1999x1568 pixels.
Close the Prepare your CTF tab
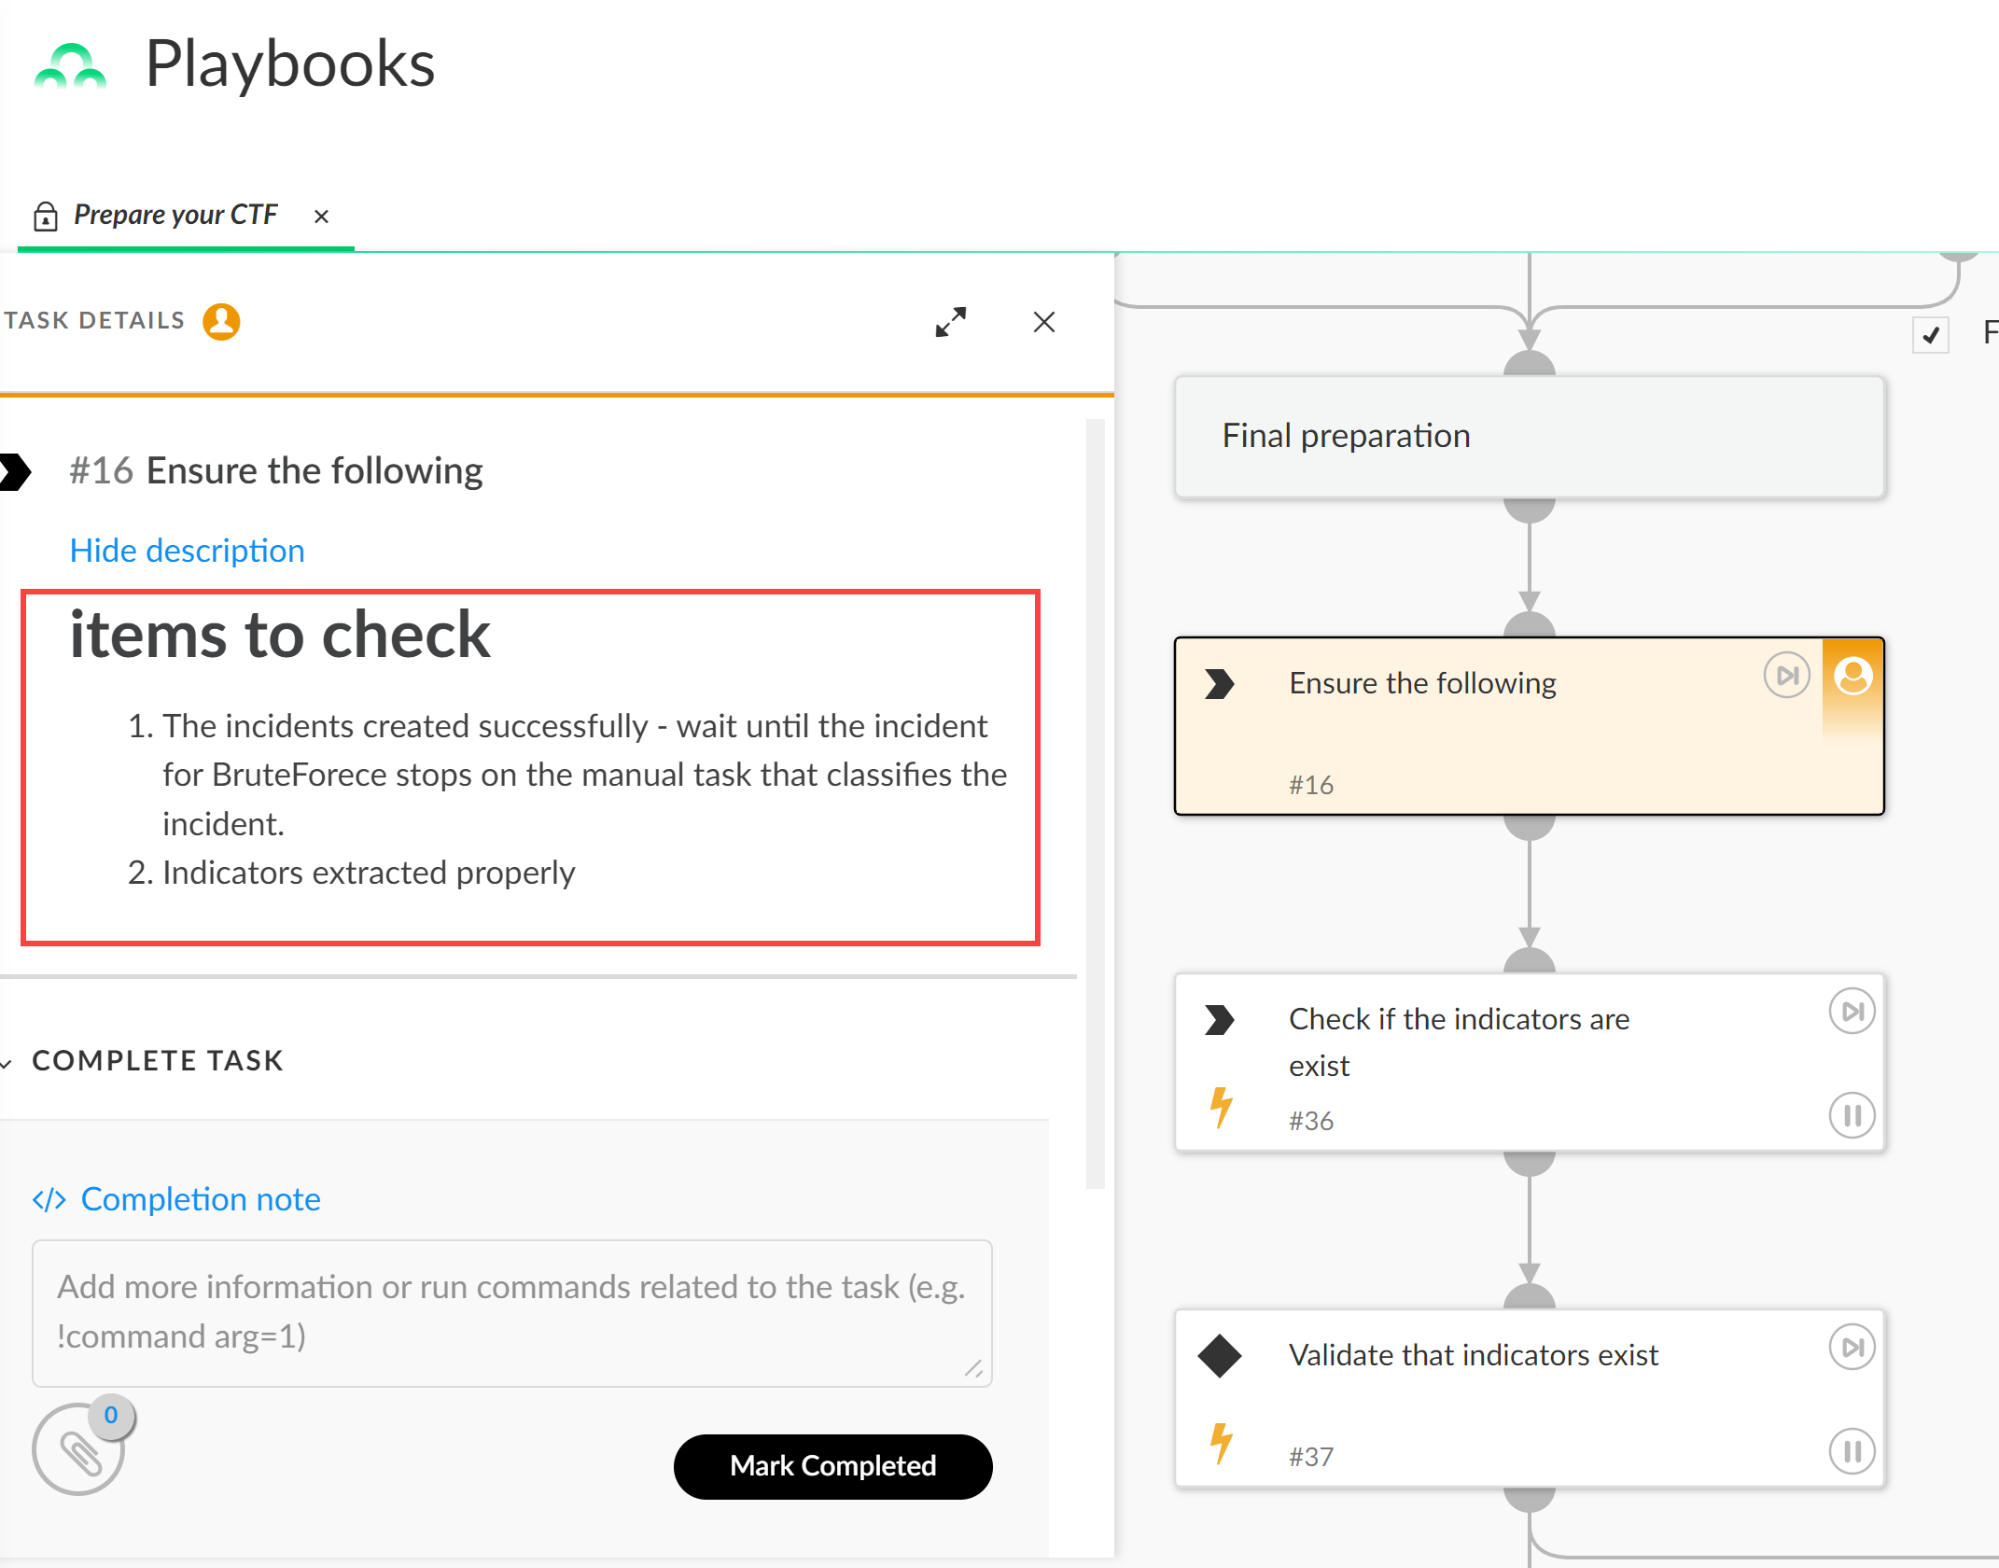click(321, 216)
